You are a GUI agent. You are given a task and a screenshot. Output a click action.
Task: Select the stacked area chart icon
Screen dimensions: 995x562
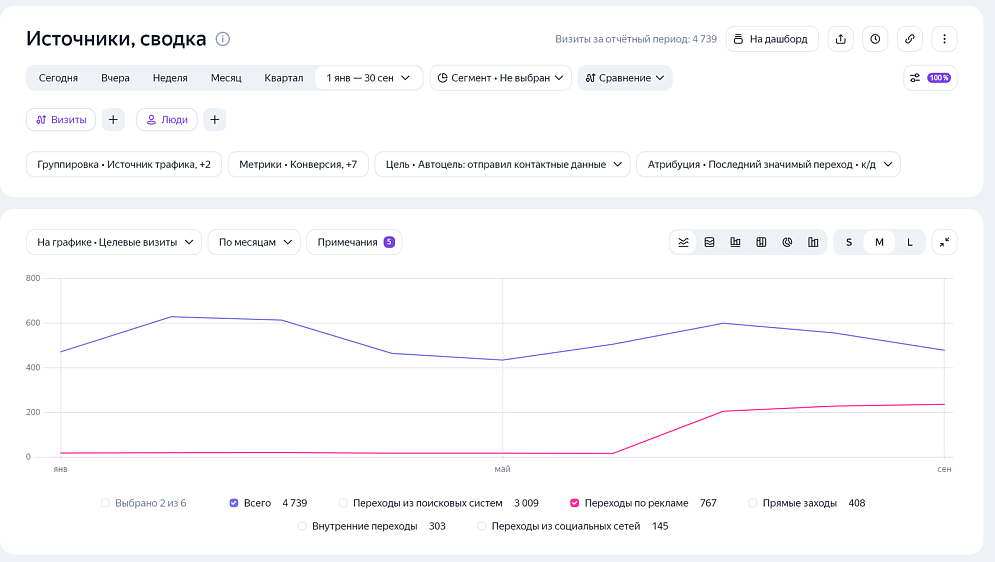709,242
